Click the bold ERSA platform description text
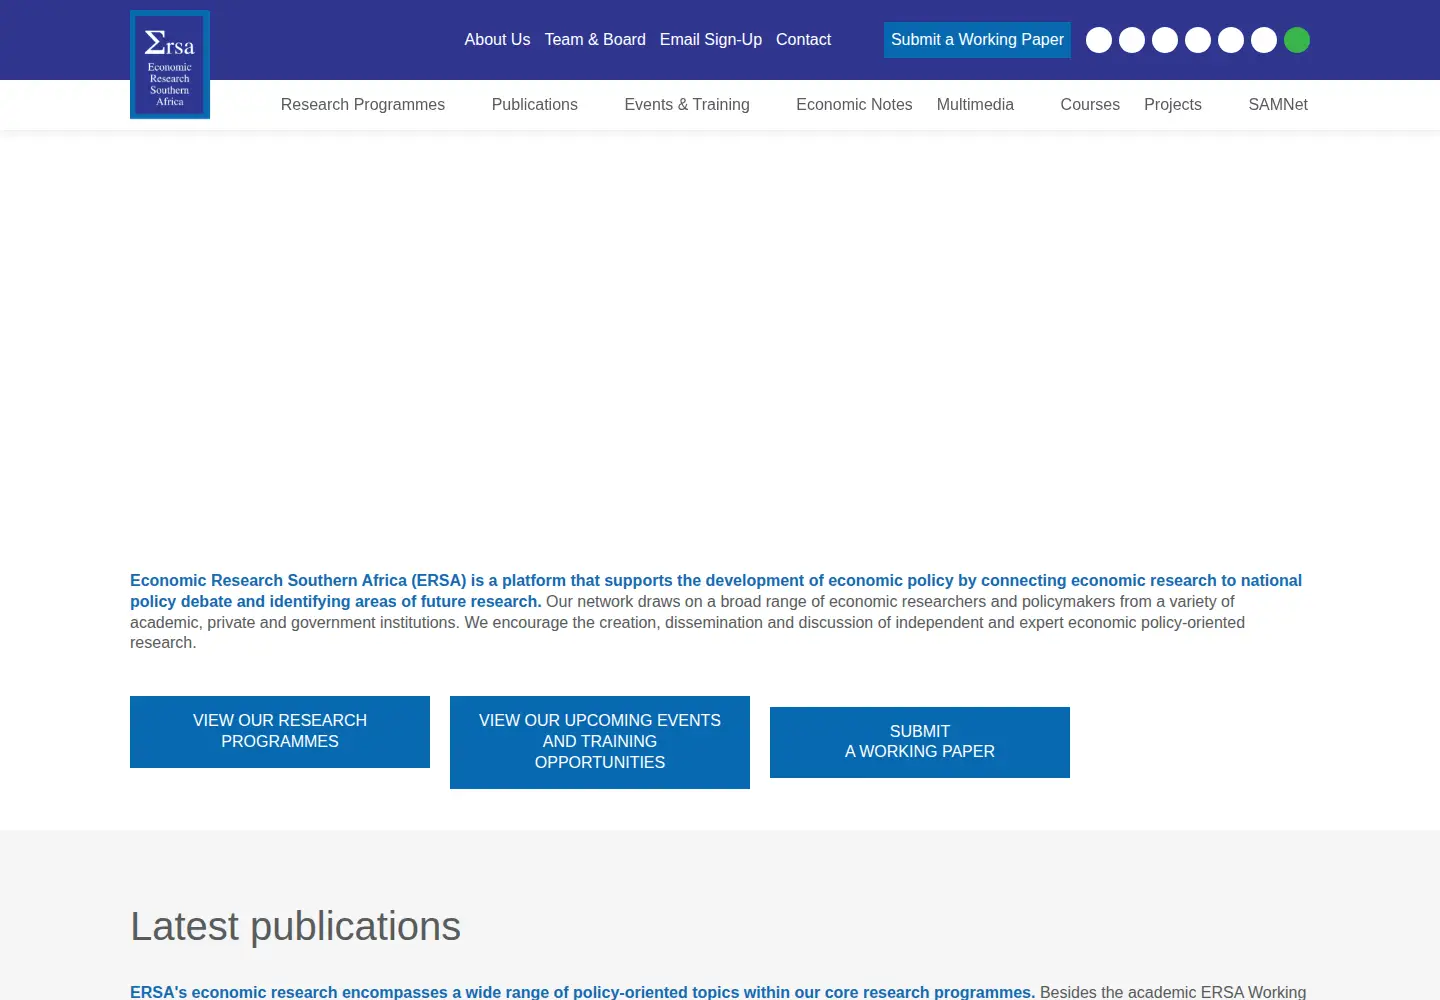Viewport: 1440px width, 1000px height. tap(716, 591)
